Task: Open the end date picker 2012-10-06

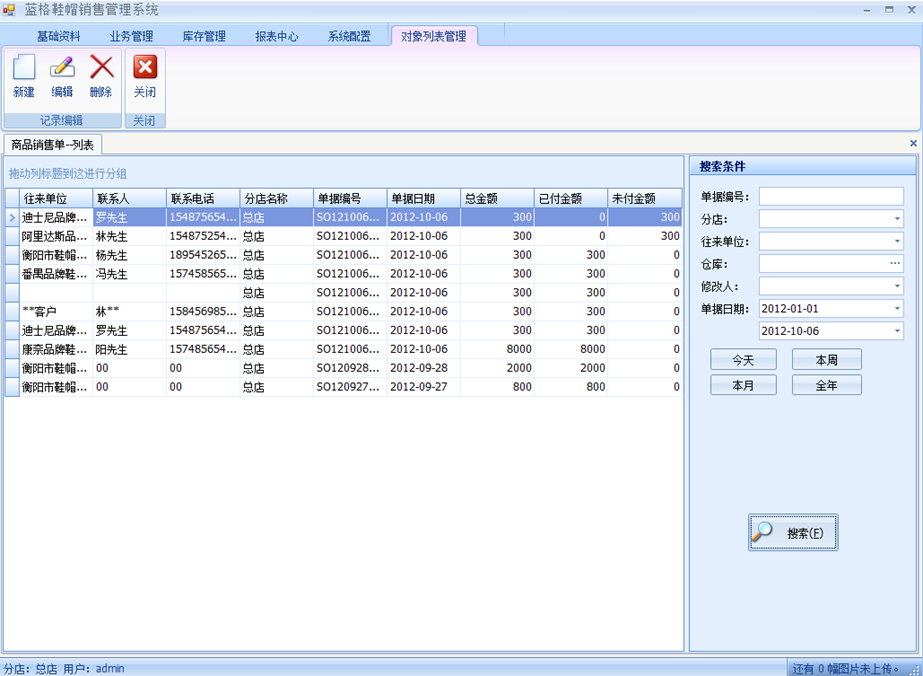Action: [896, 331]
